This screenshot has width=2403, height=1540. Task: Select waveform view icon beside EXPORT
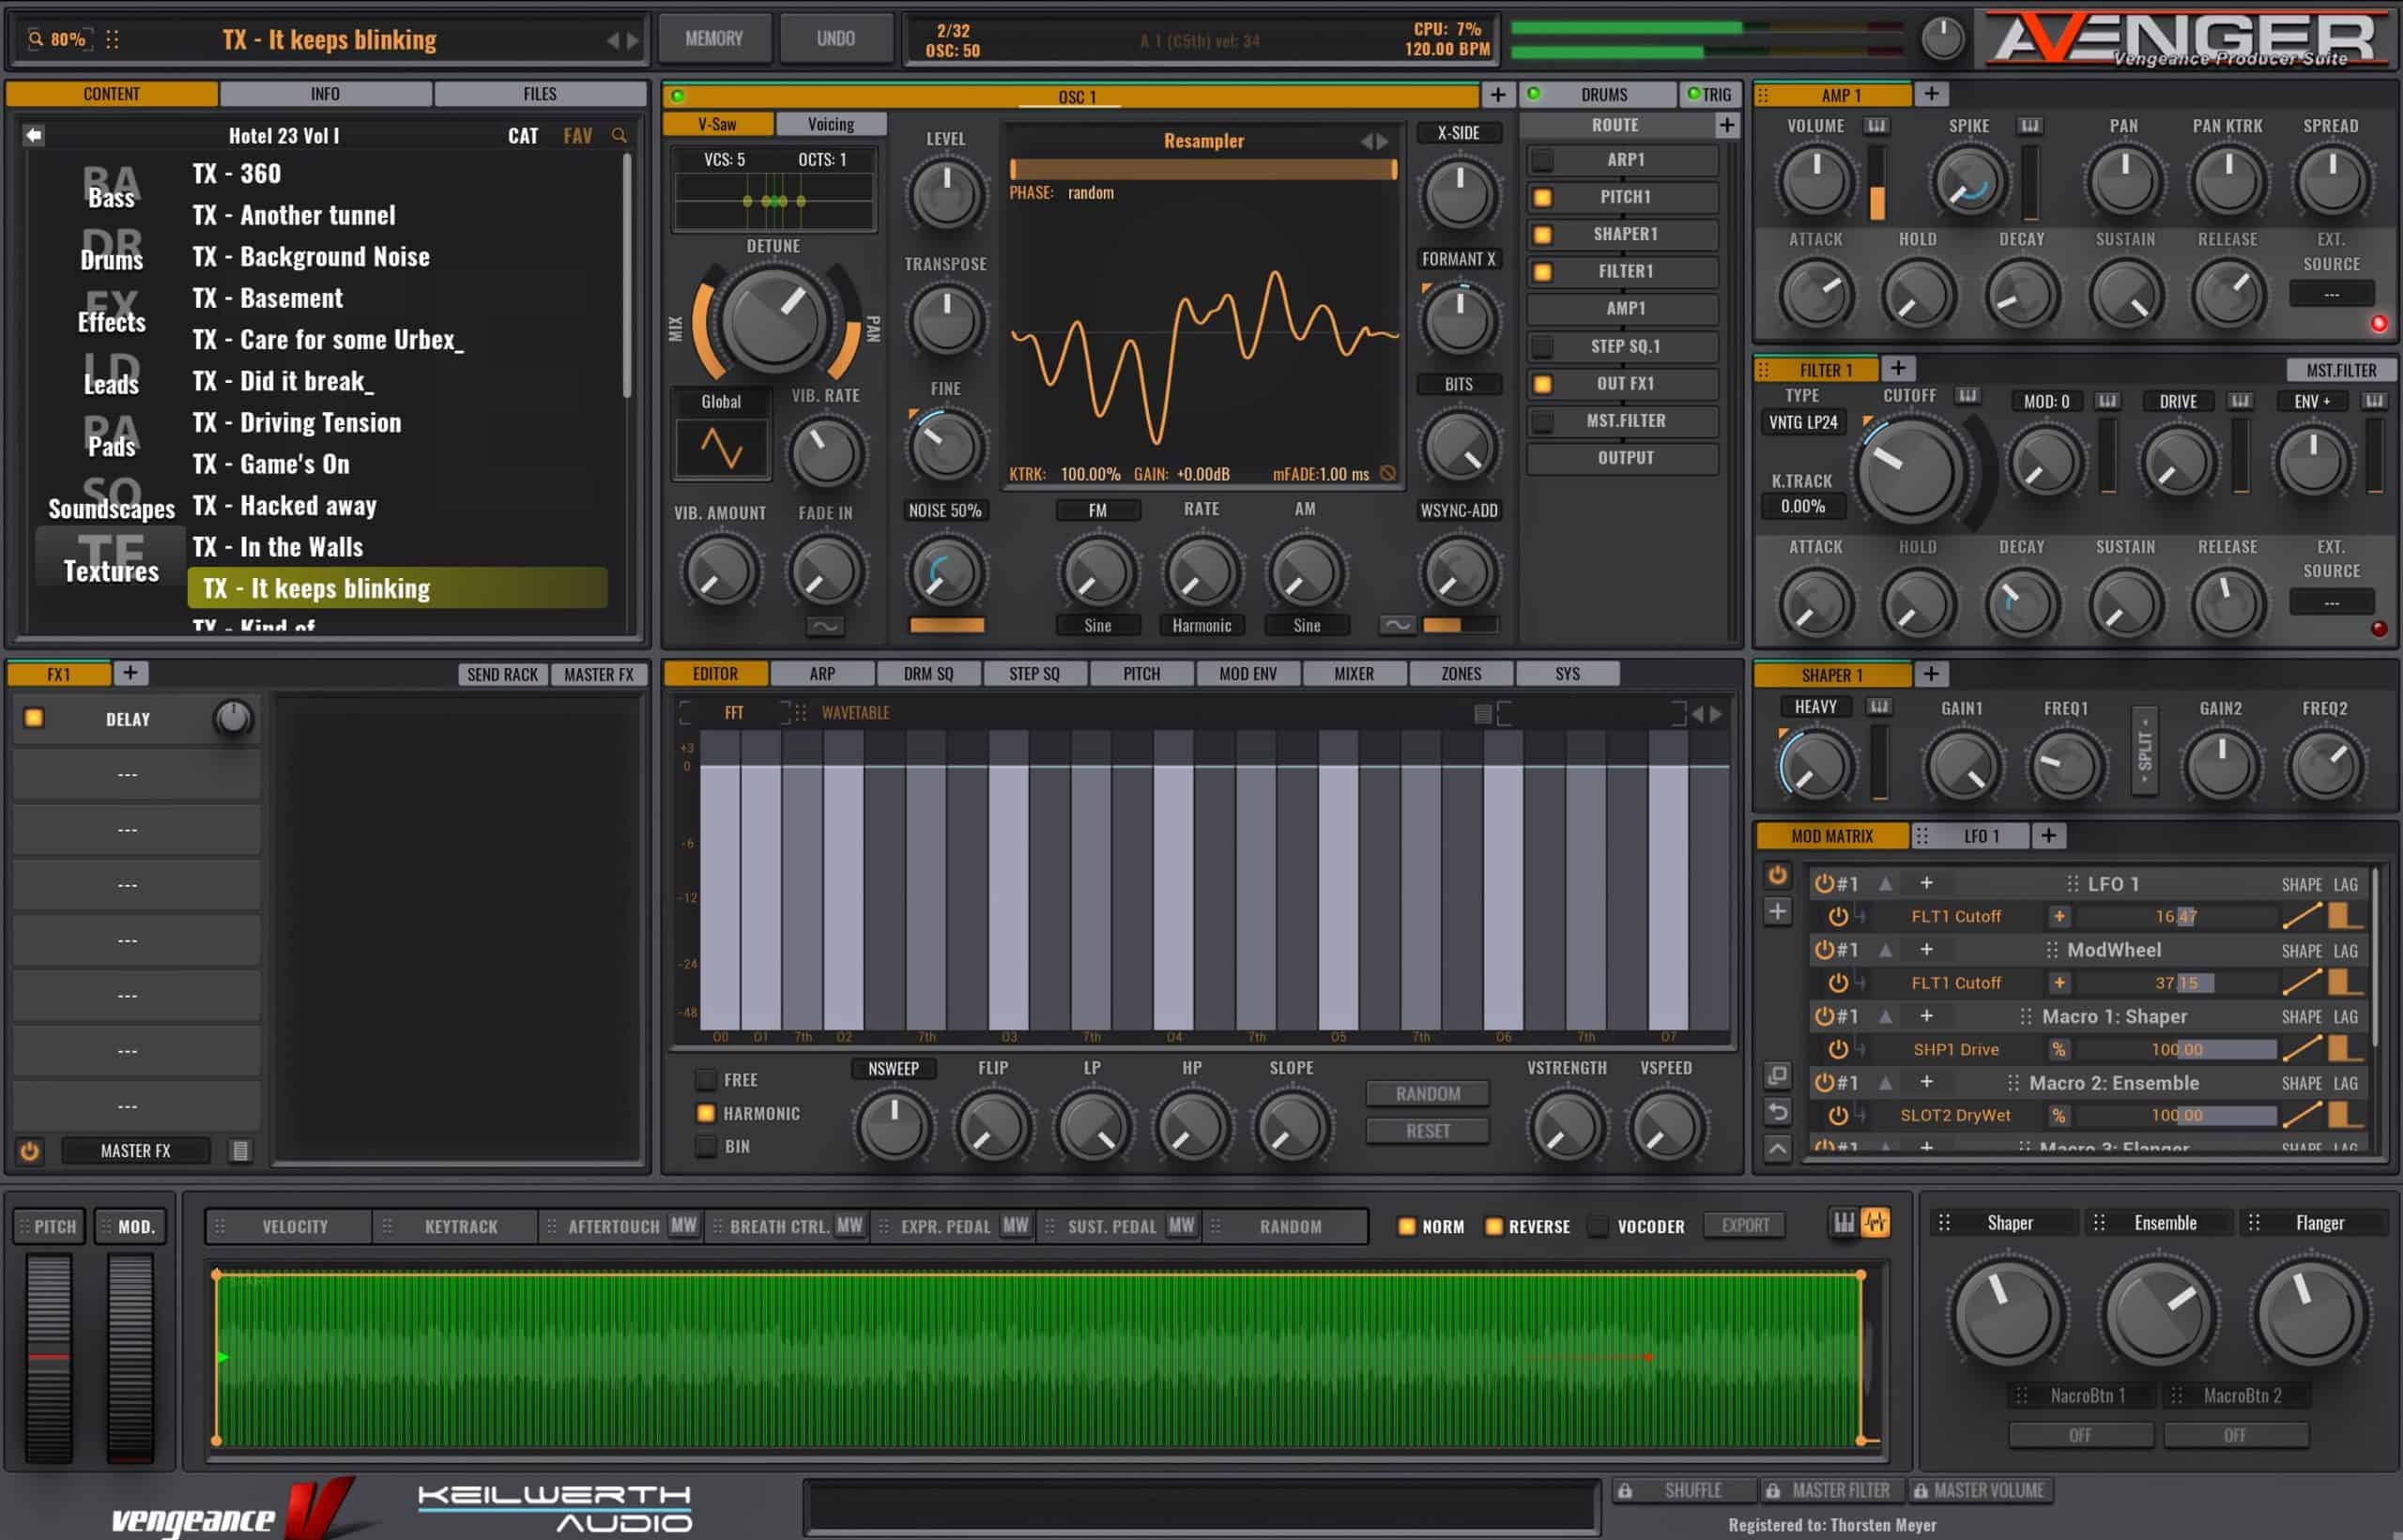point(1876,1223)
